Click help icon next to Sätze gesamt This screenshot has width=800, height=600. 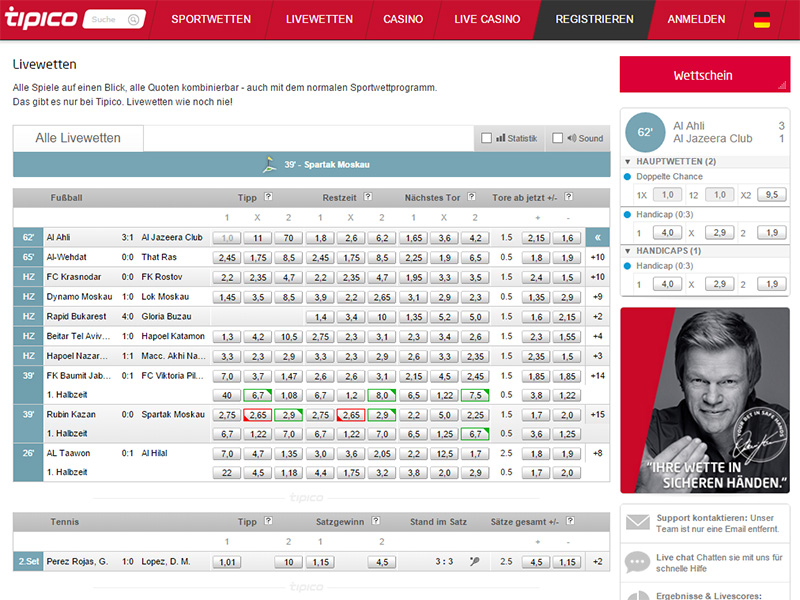click(570, 521)
